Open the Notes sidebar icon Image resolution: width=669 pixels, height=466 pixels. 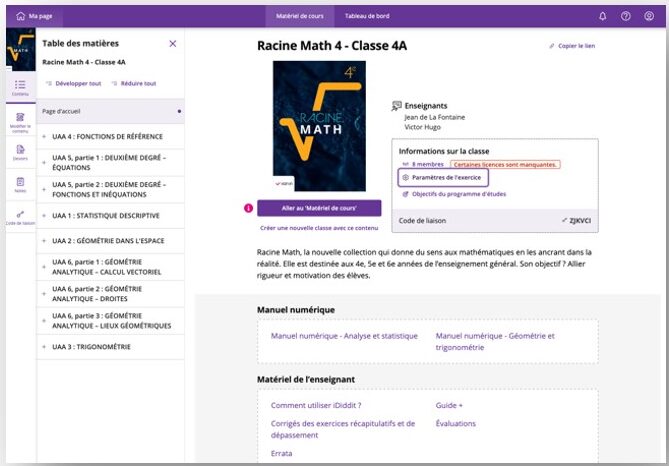20,185
